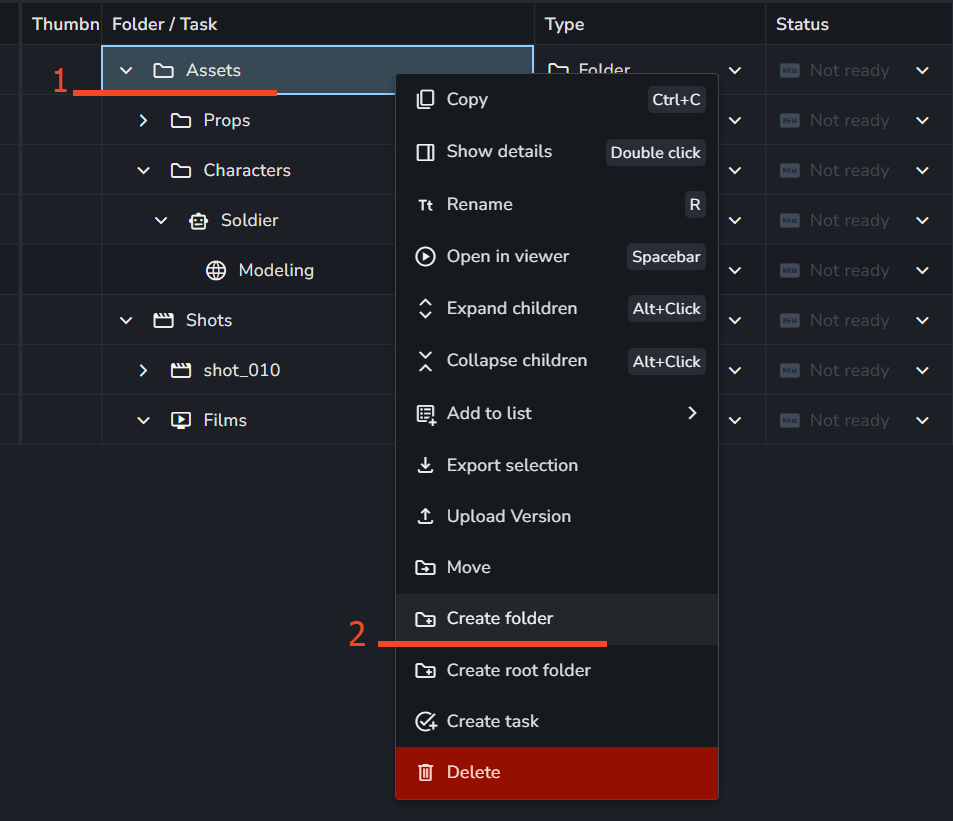Click the Soldier asset robot icon

[198, 221]
